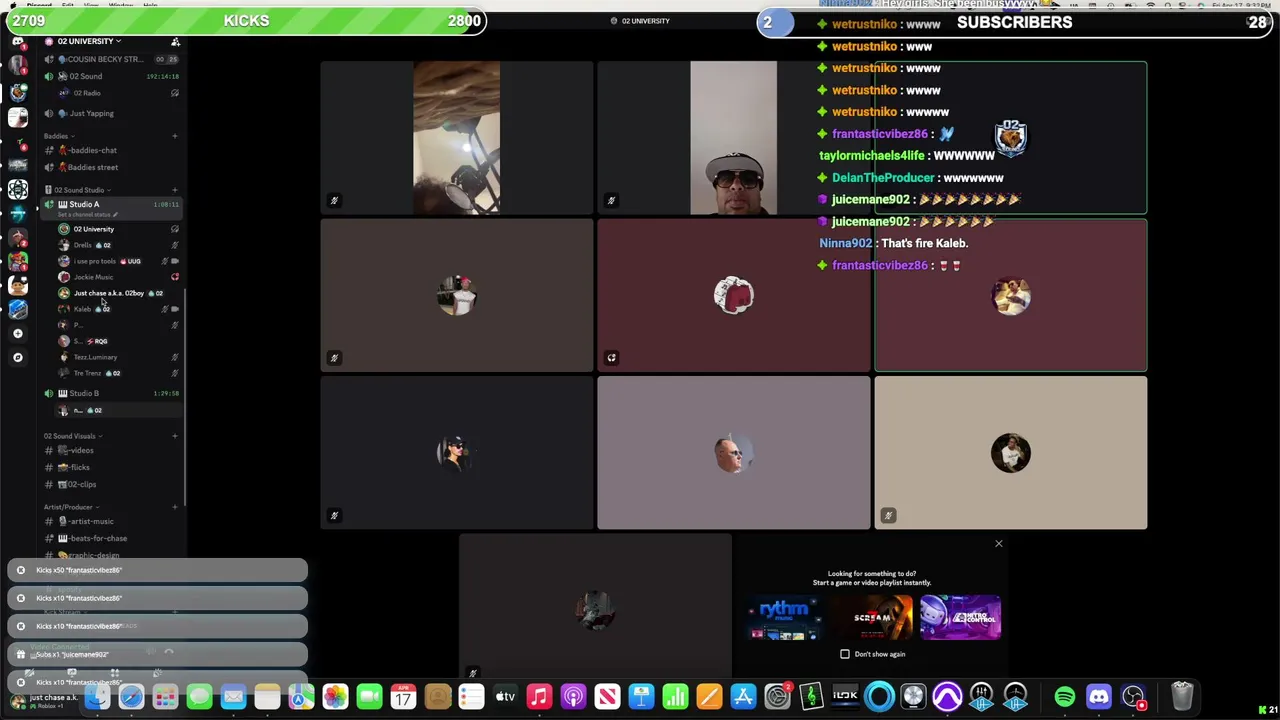Screen dimensions: 1280x720
Task: Open OBS in the dock
Action: [1133, 697]
